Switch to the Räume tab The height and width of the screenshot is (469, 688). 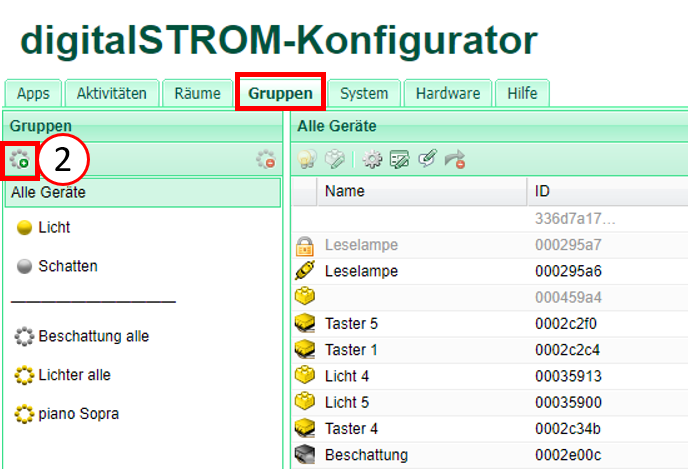(x=197, y=93)
